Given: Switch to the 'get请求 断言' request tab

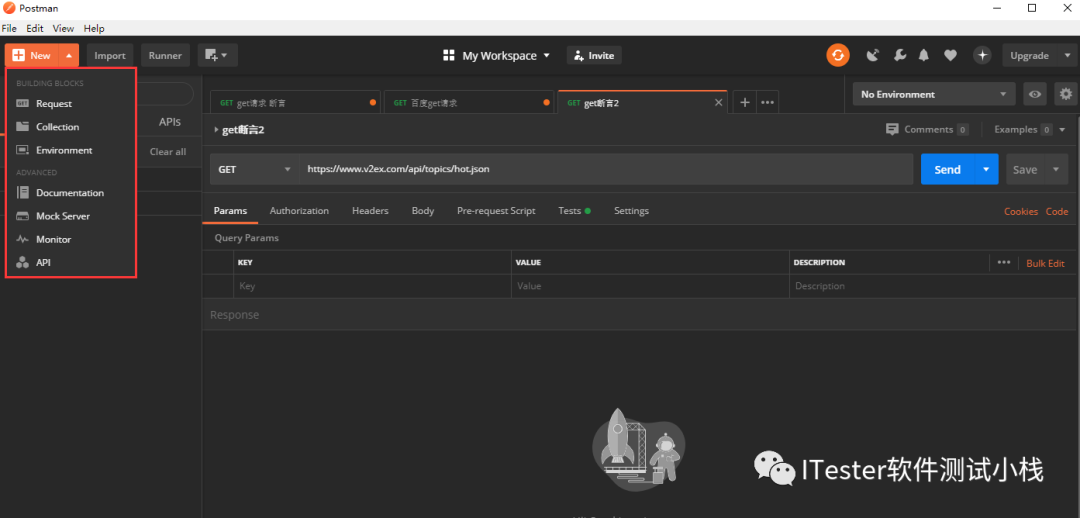Looking at the screenshot, I should click(295, 103).
